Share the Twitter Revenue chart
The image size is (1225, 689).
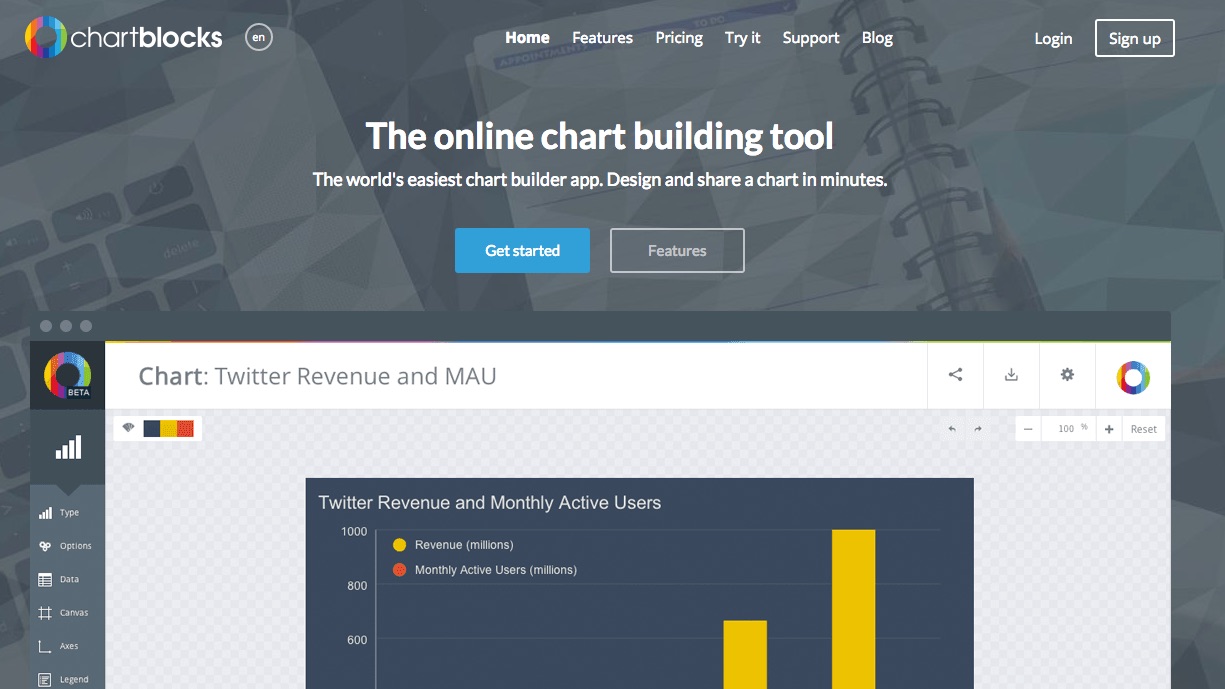coord(955,375)
